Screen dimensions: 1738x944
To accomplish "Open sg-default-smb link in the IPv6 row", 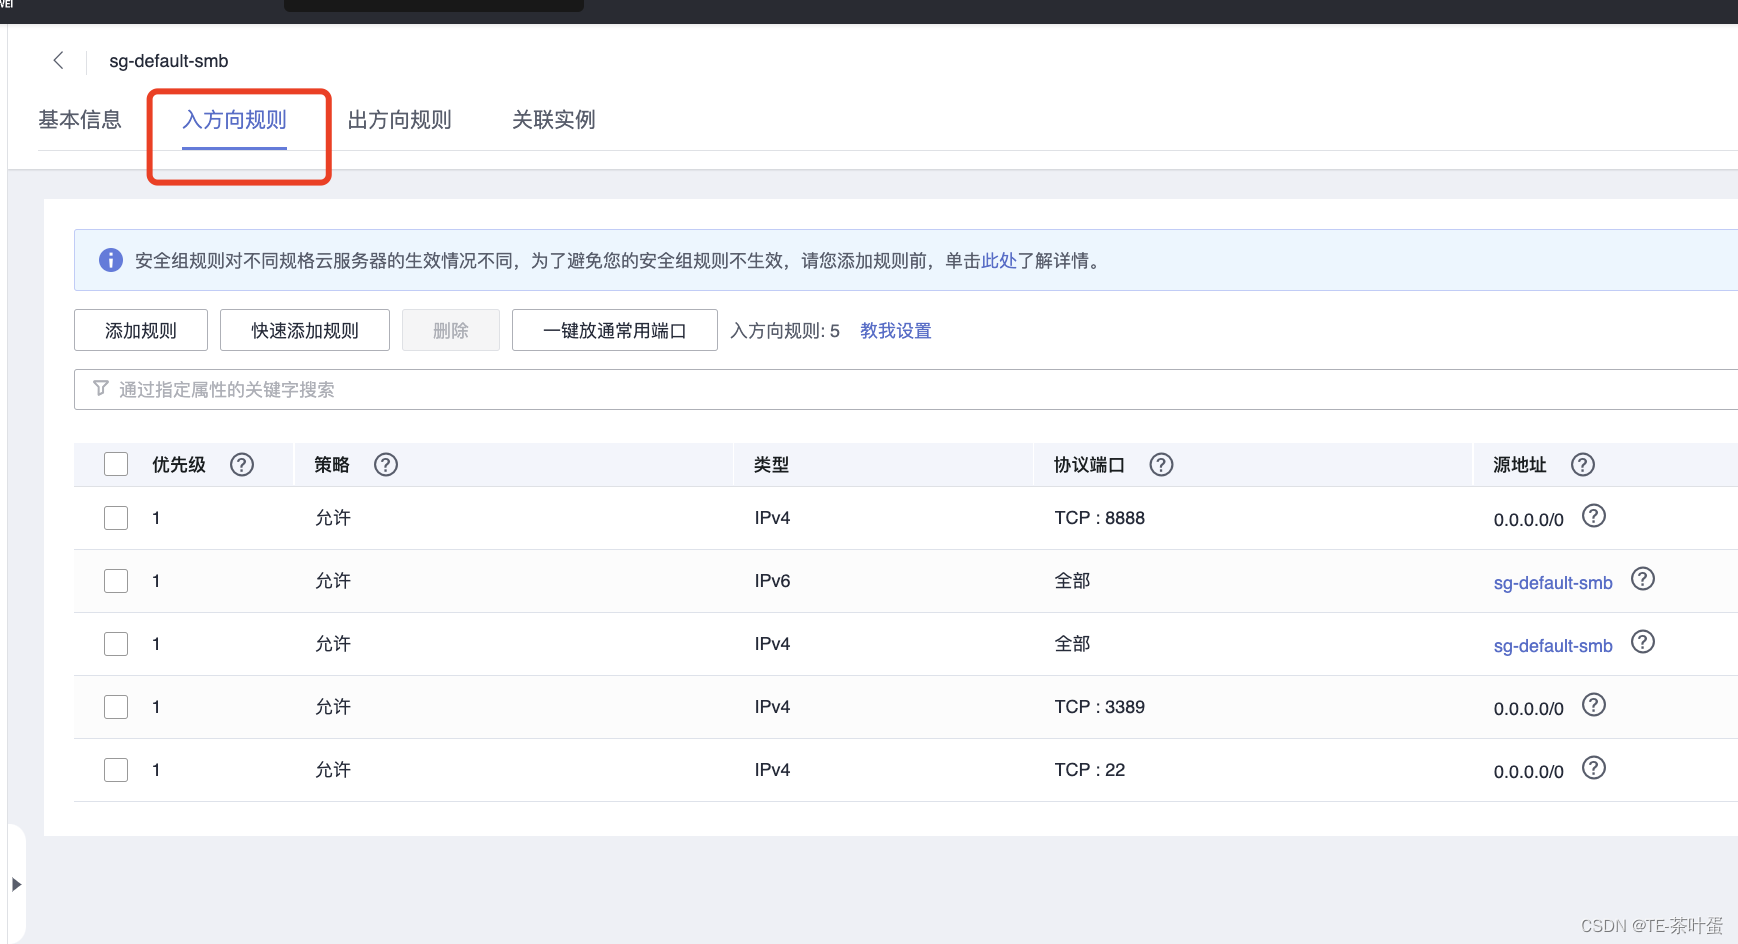I will tap(1553, 583).
